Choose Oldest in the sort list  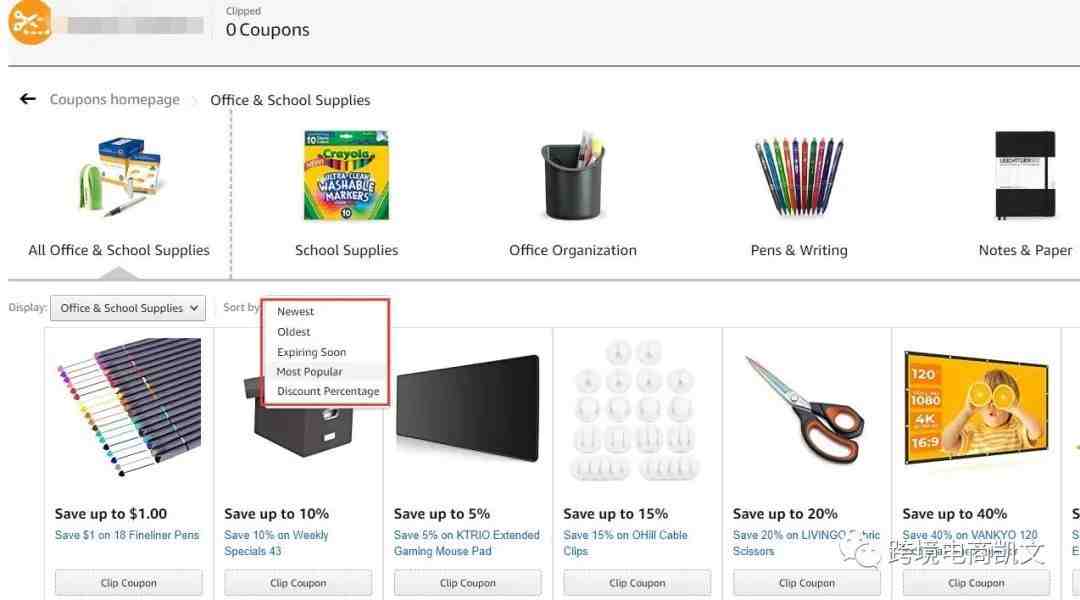coord(293,332)
